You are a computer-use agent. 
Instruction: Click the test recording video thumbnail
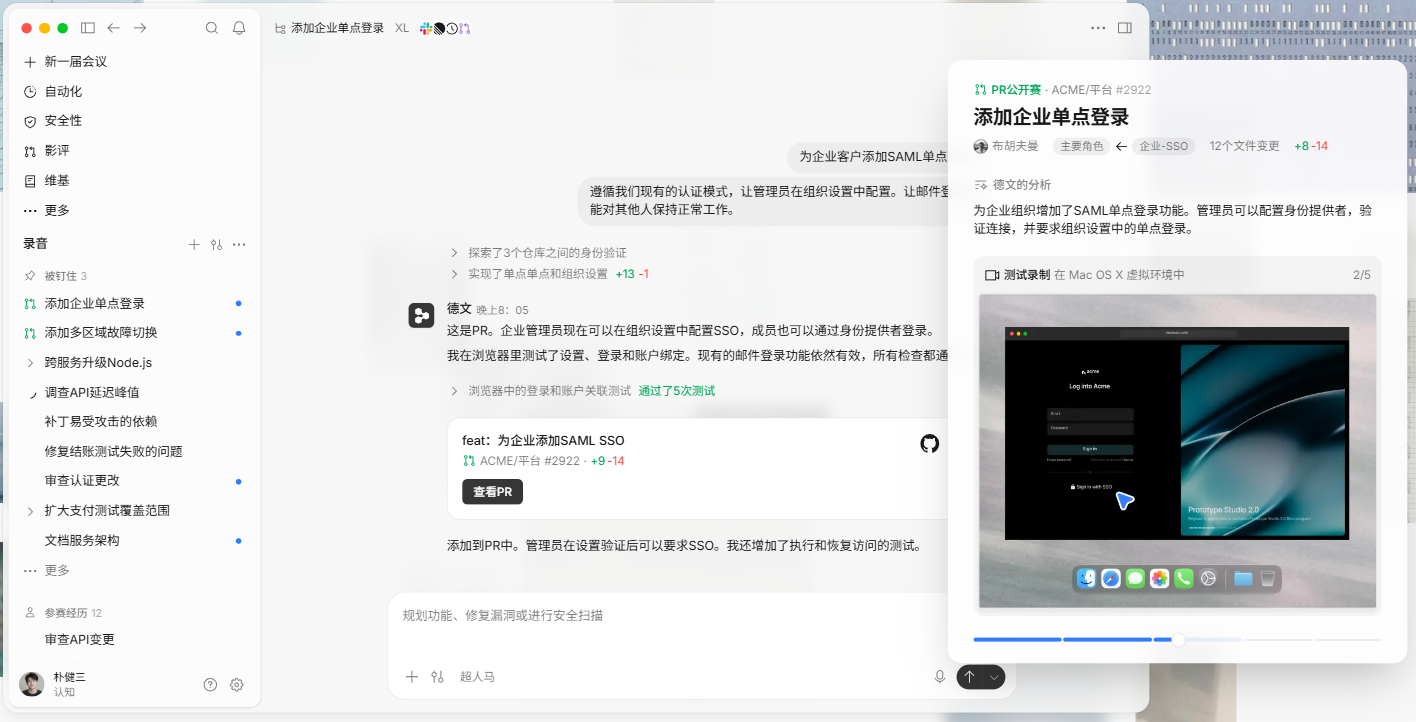pos(1177,451)
